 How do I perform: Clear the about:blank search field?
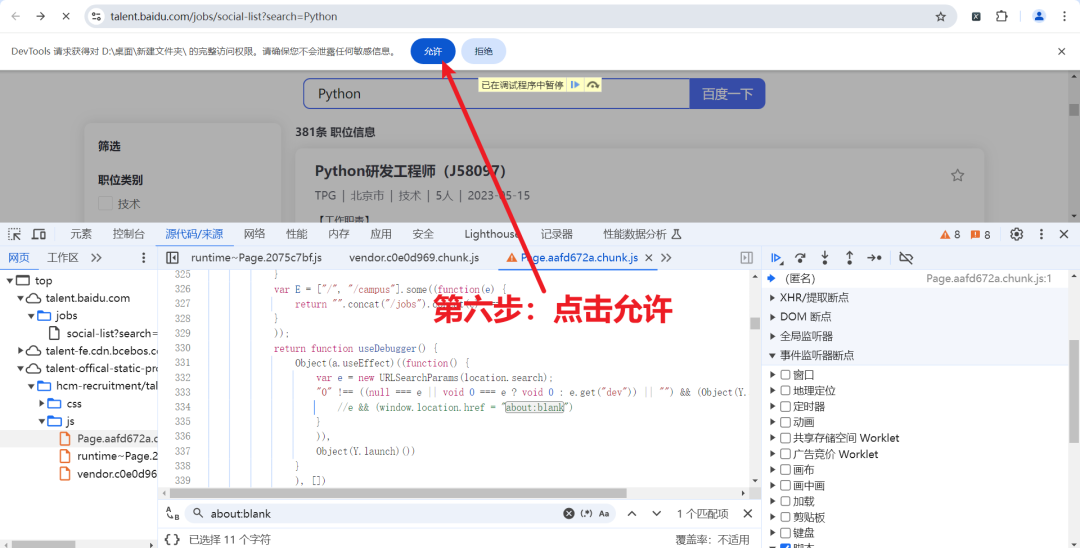569,514
